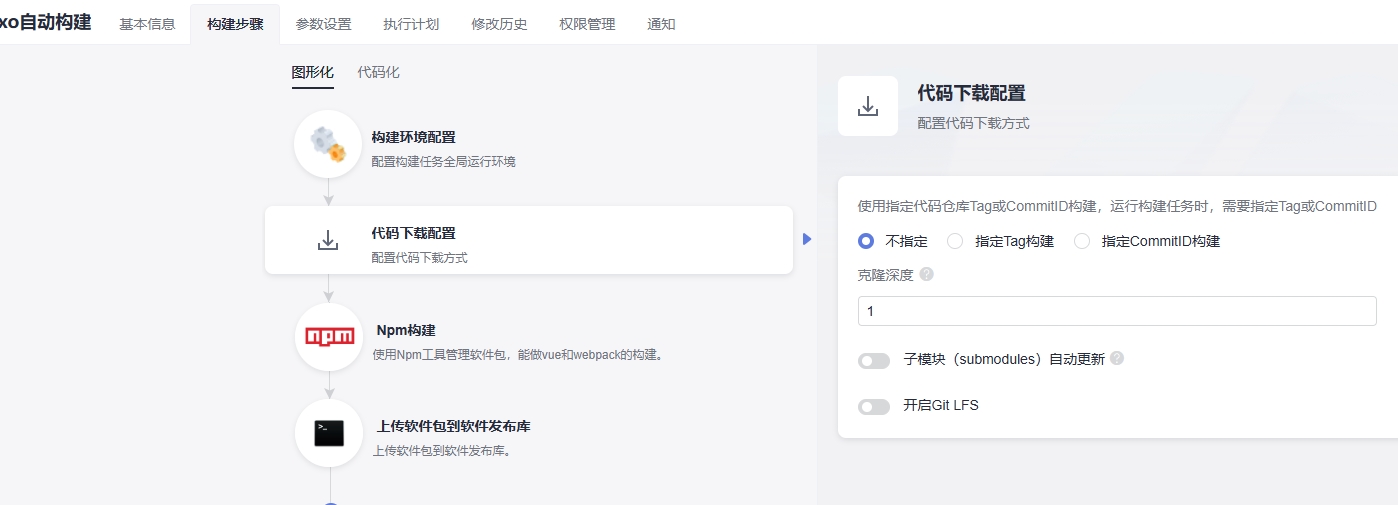
Task: Switch to the 权限管理 tab
Action: (x=587, y=24)
